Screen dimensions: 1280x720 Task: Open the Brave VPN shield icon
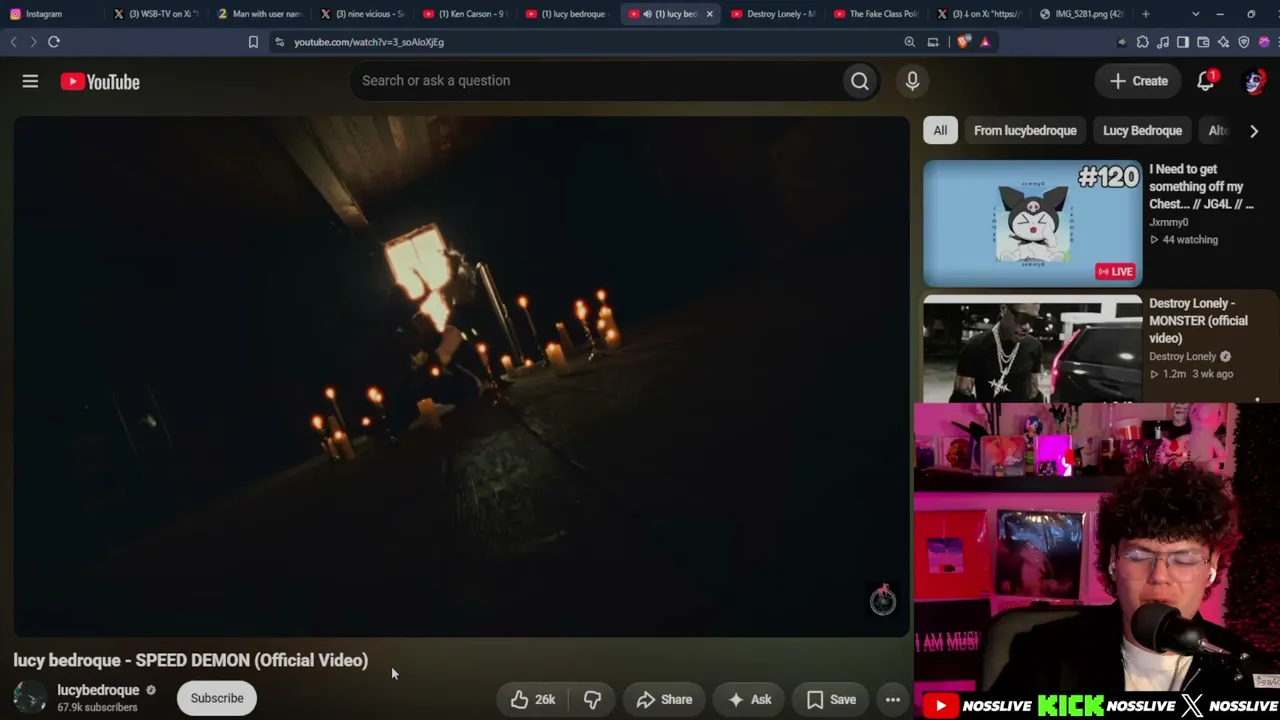(x=1244, y=42)
